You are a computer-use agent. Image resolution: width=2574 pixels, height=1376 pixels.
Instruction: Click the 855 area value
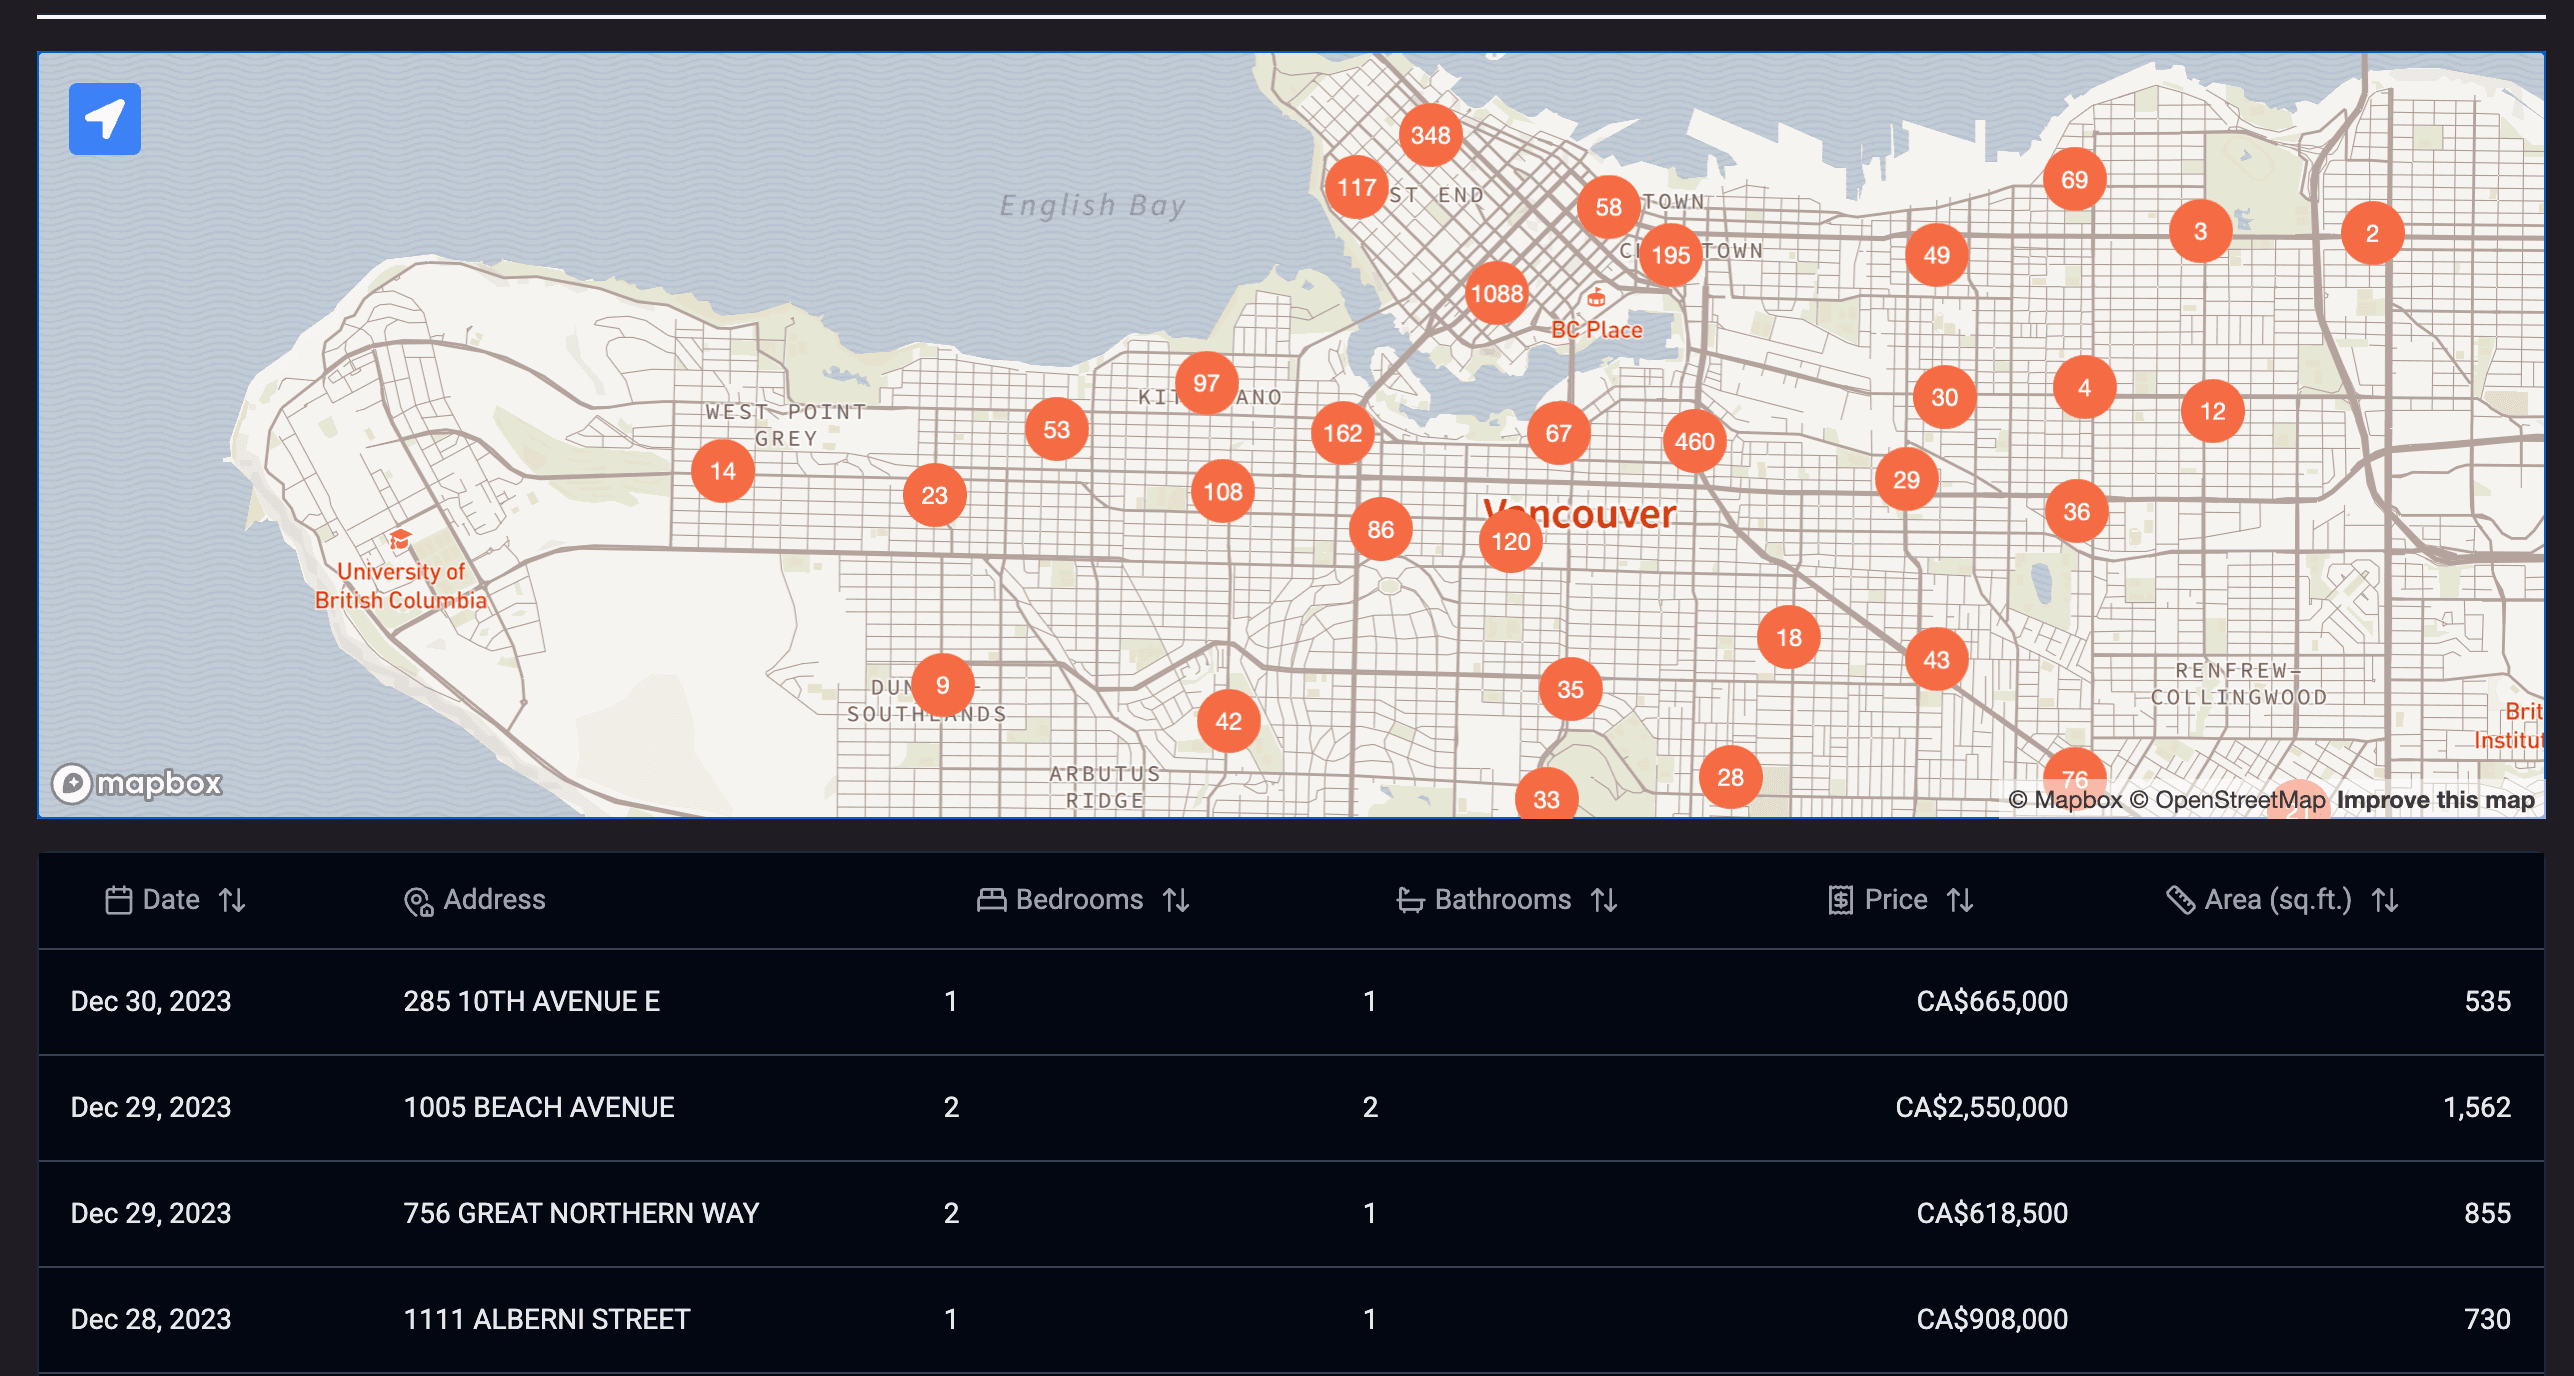pos(2487,1213)
